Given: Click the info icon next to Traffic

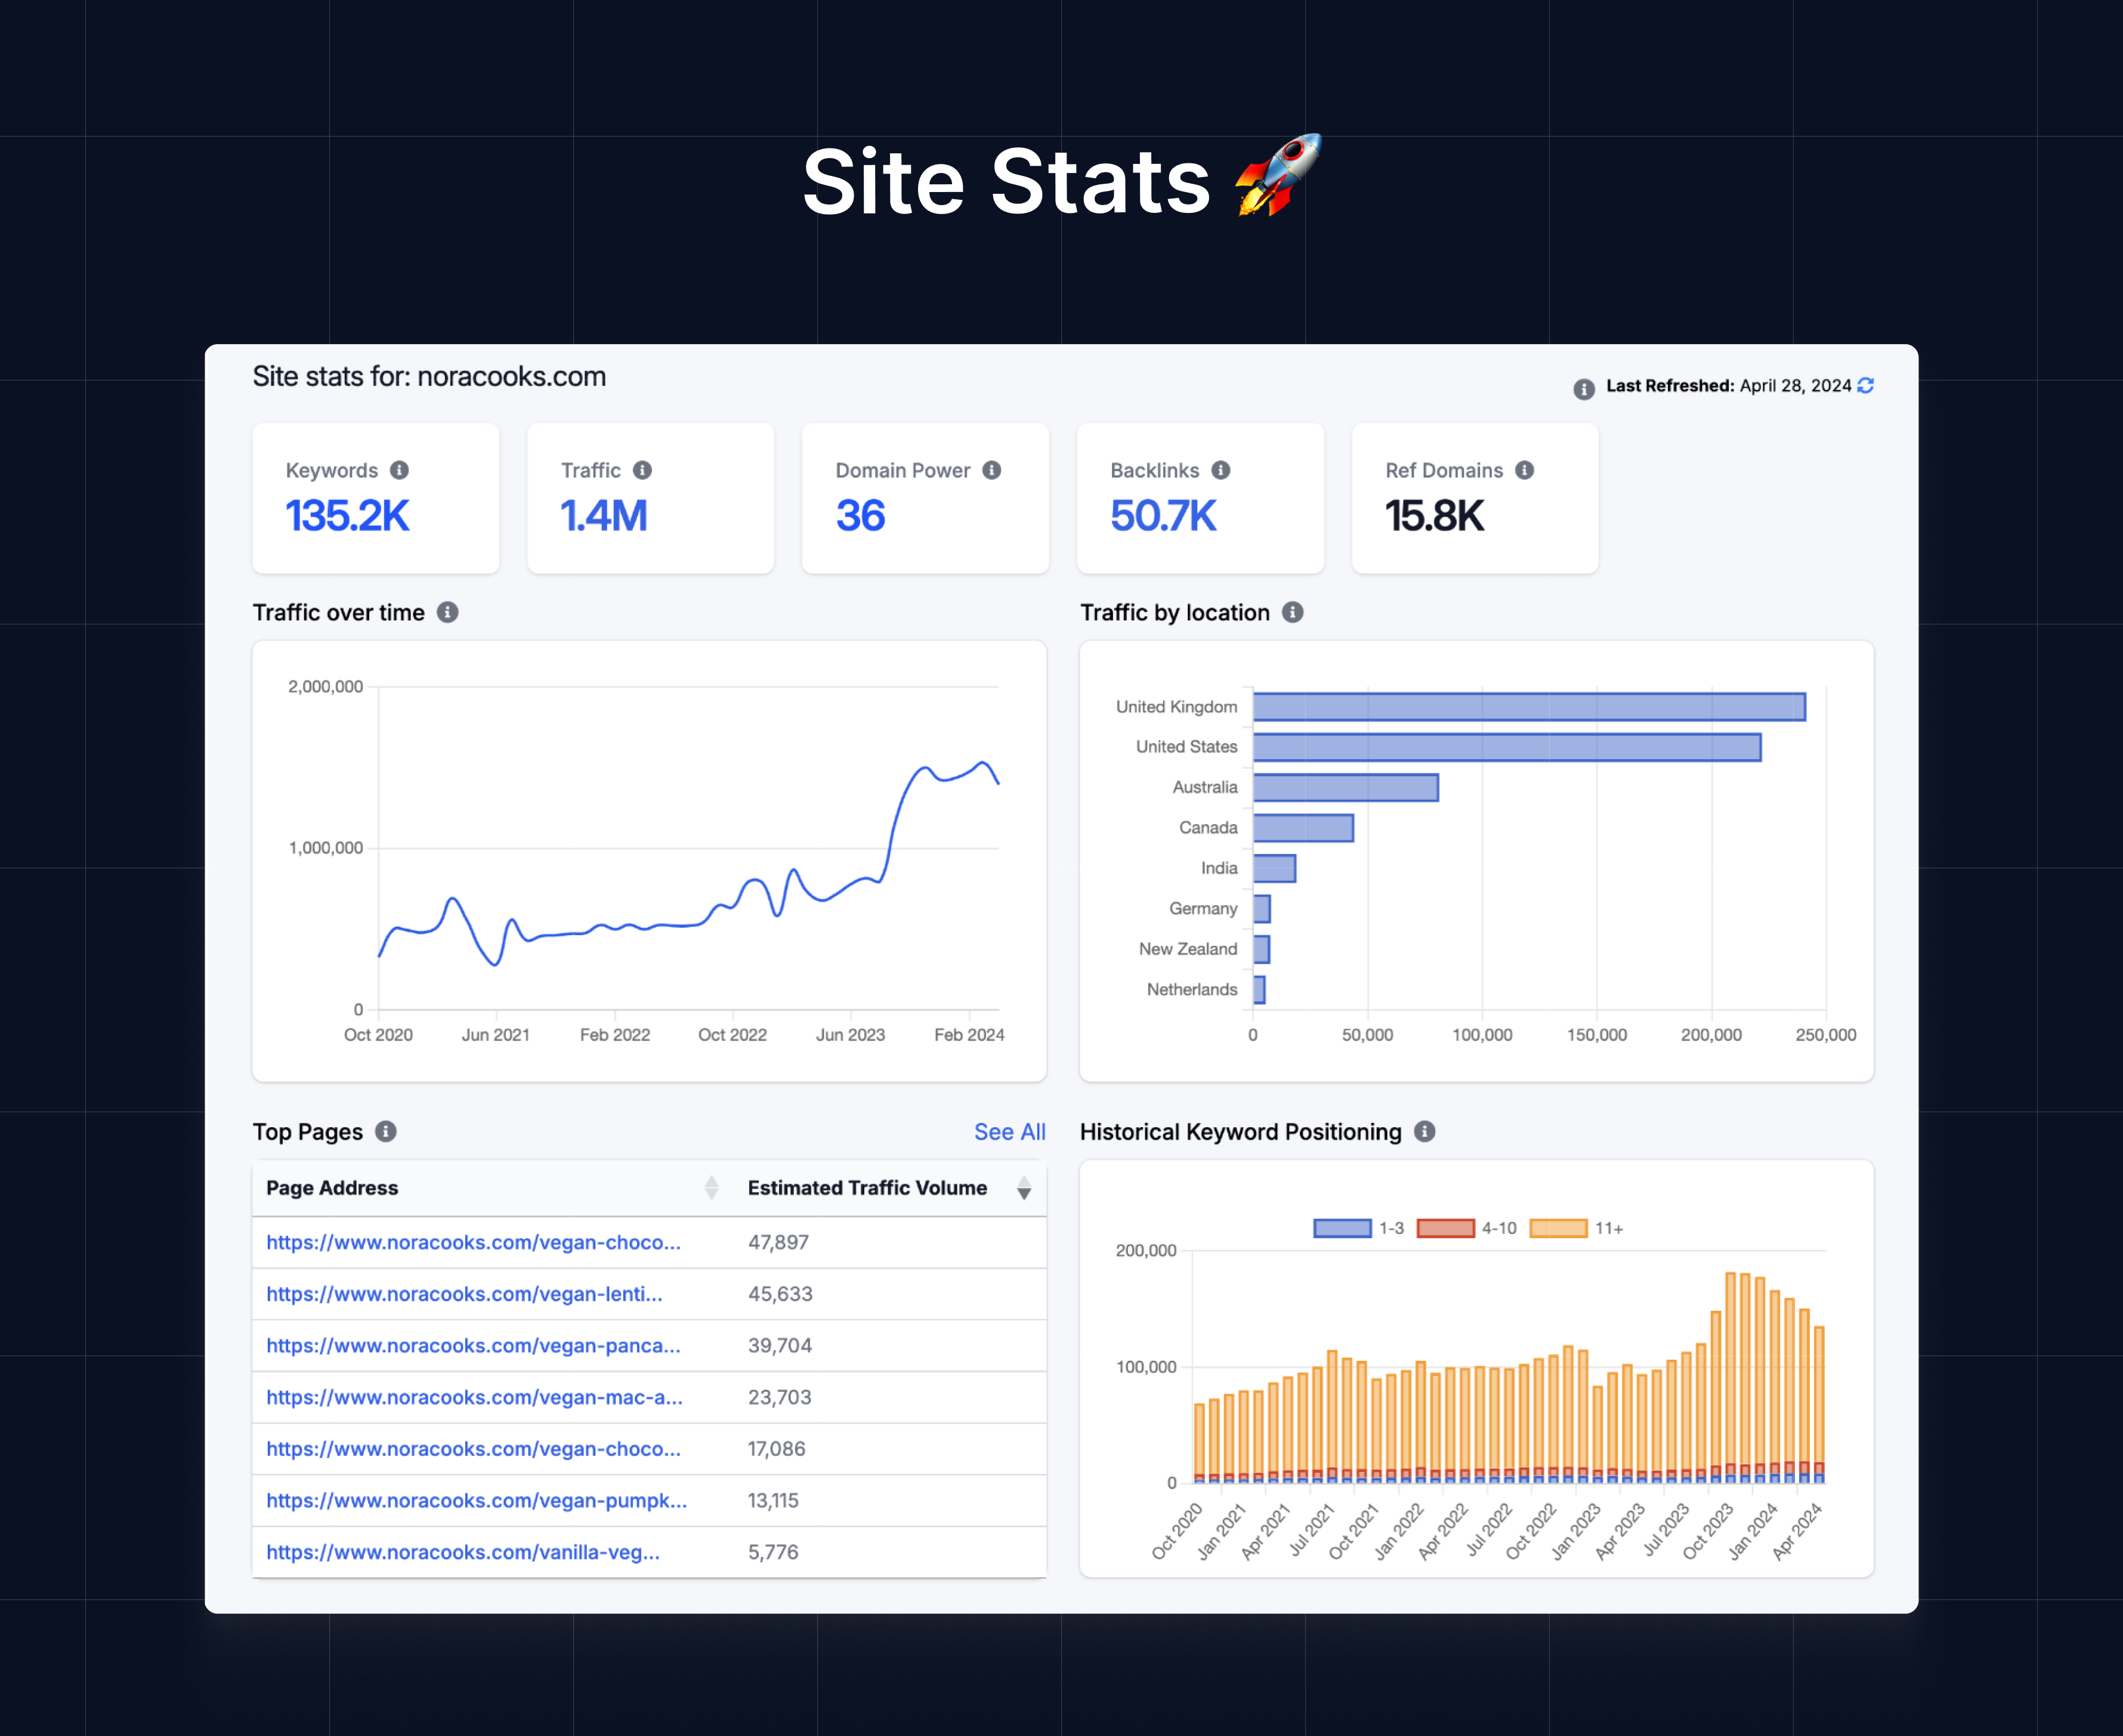Looking at the screenshot, I should pos(643,470).
